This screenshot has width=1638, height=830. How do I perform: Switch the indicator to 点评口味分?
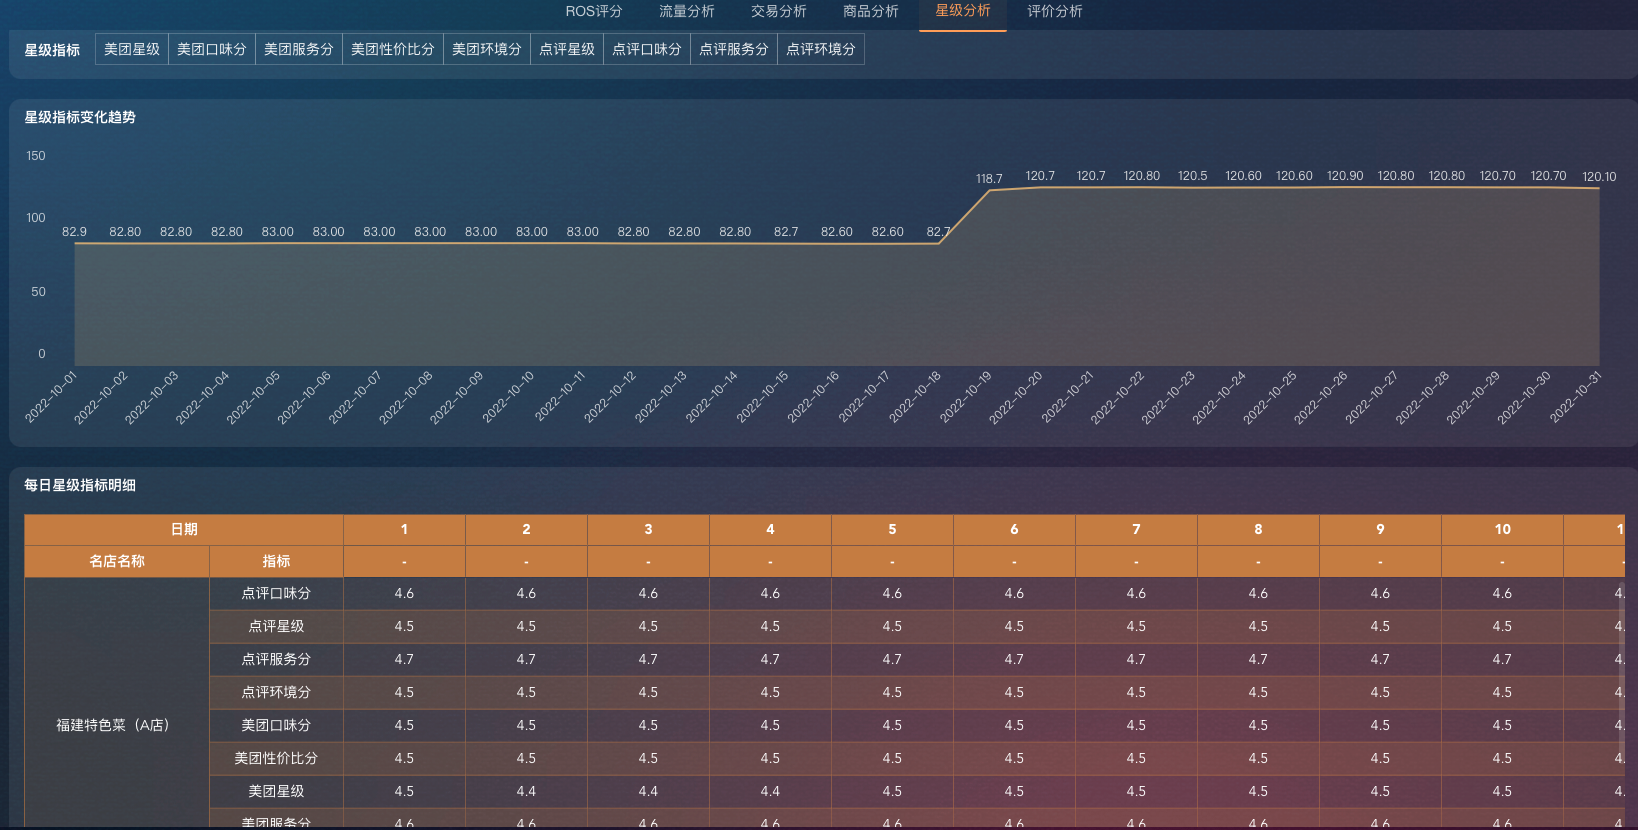[647, 49]
